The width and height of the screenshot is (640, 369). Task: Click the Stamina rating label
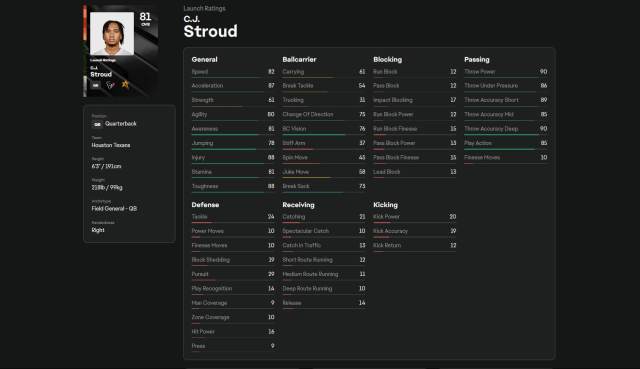(202, 172)
